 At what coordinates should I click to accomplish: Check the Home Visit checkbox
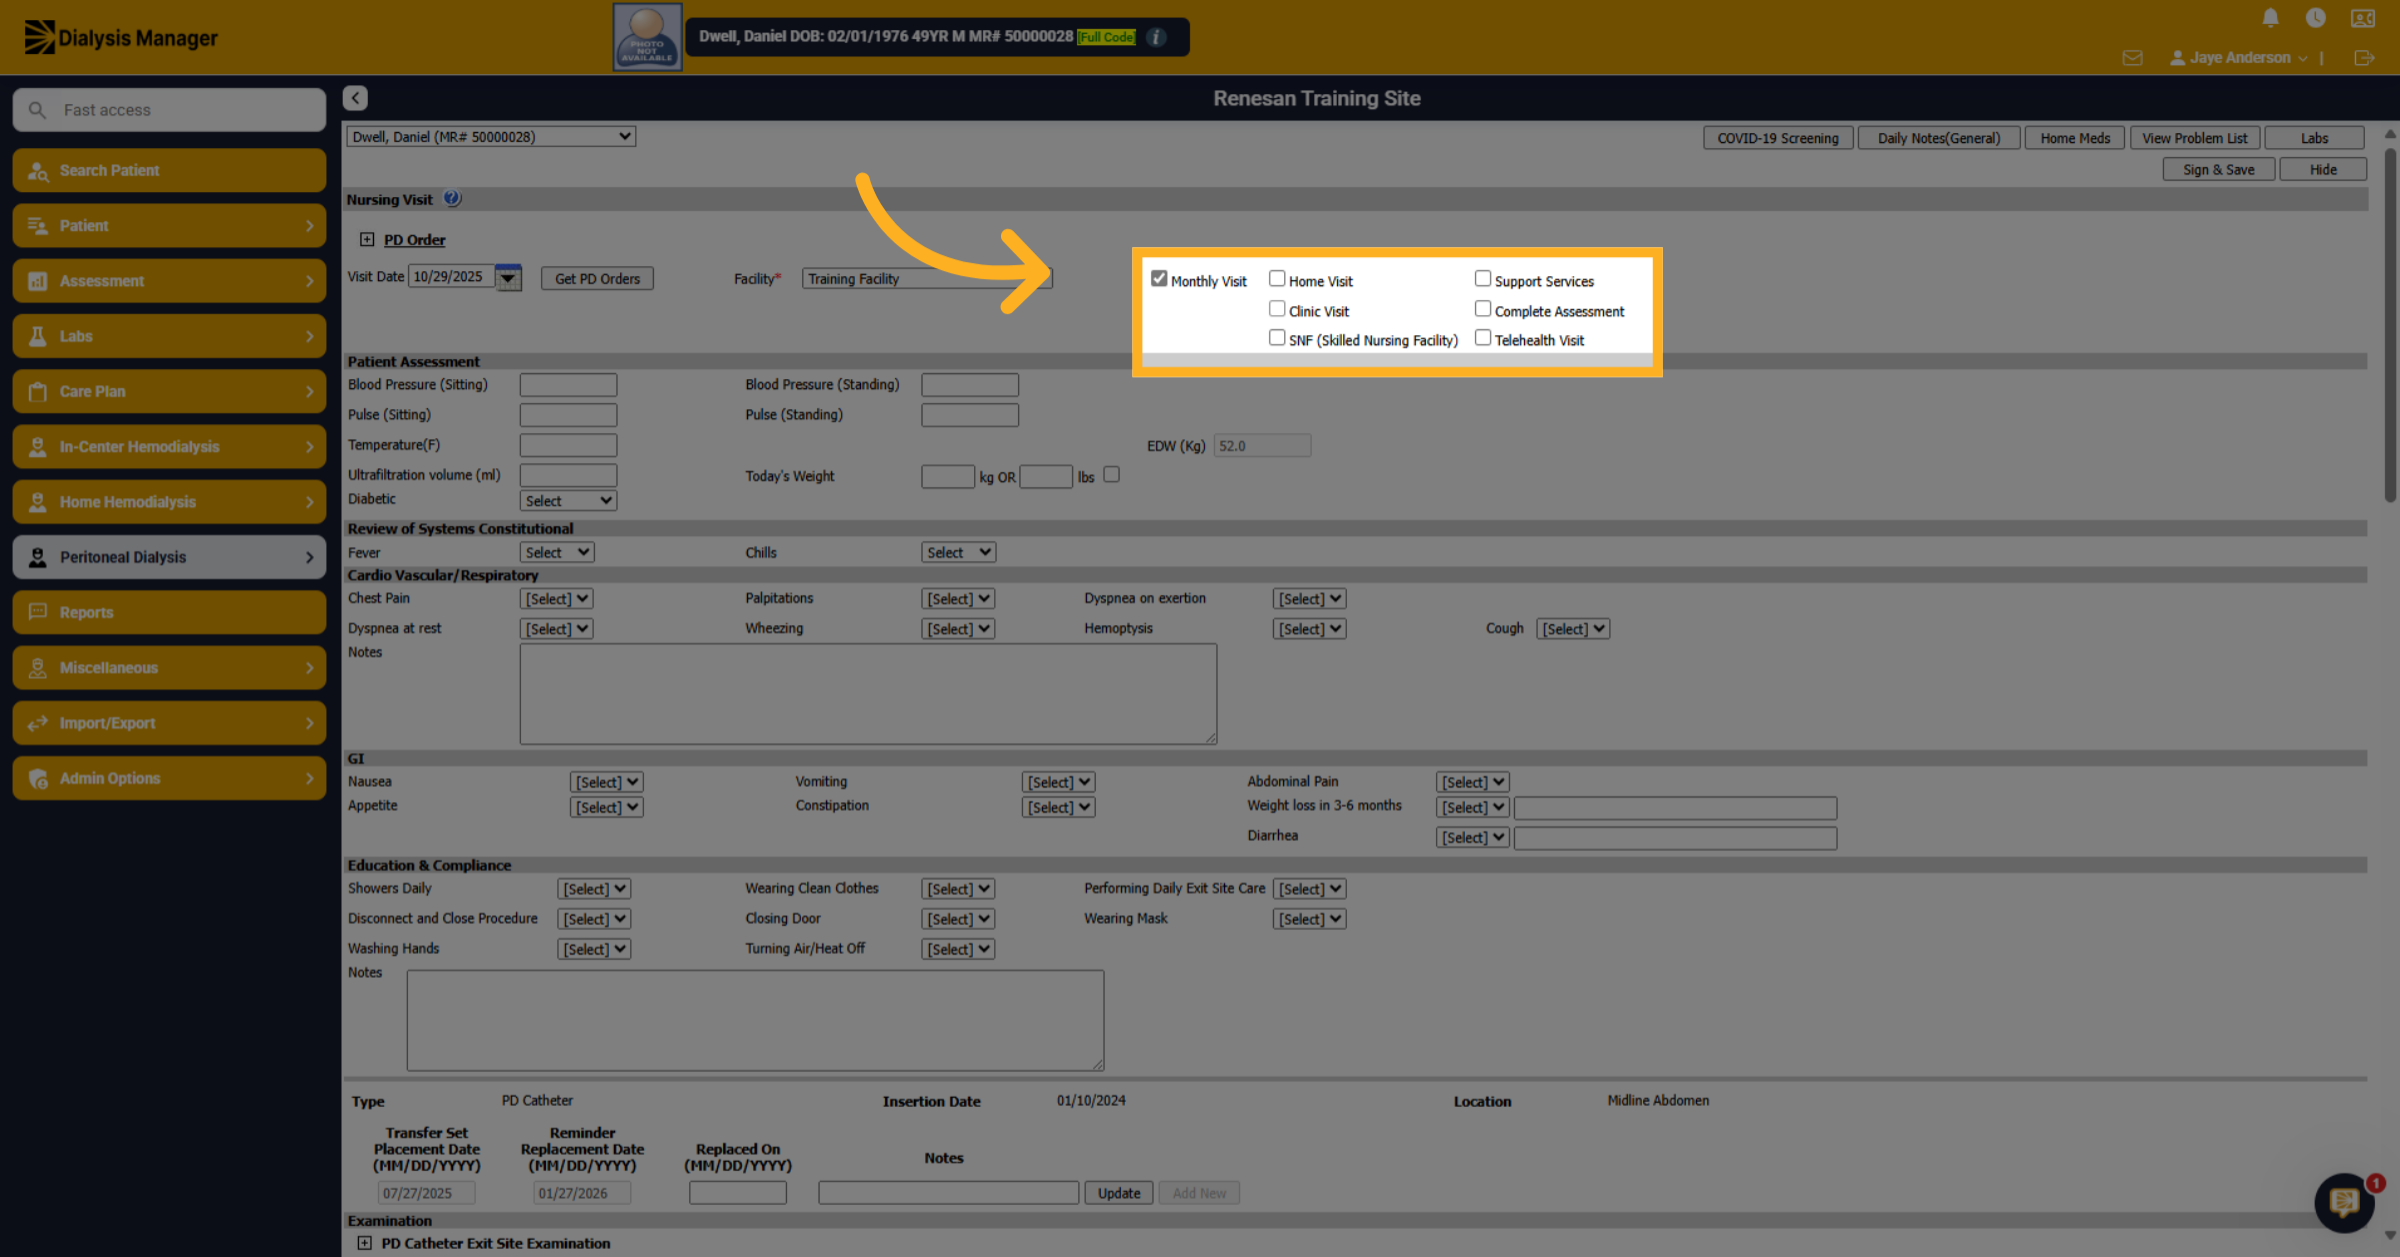(x=1277, y=279)
